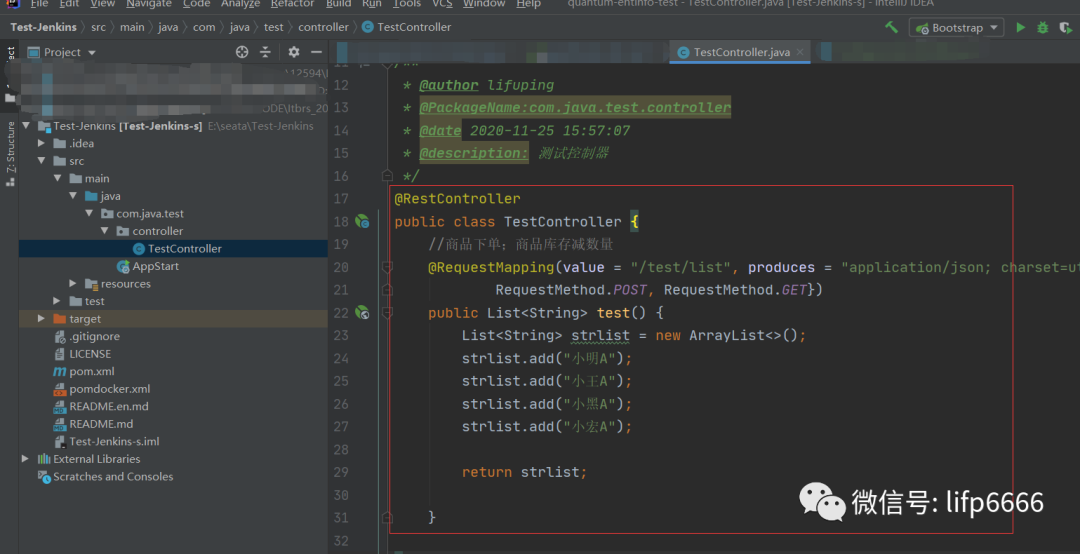Click the Build project hammer icon
1080x554 pixels.
(x=891, y=28)
